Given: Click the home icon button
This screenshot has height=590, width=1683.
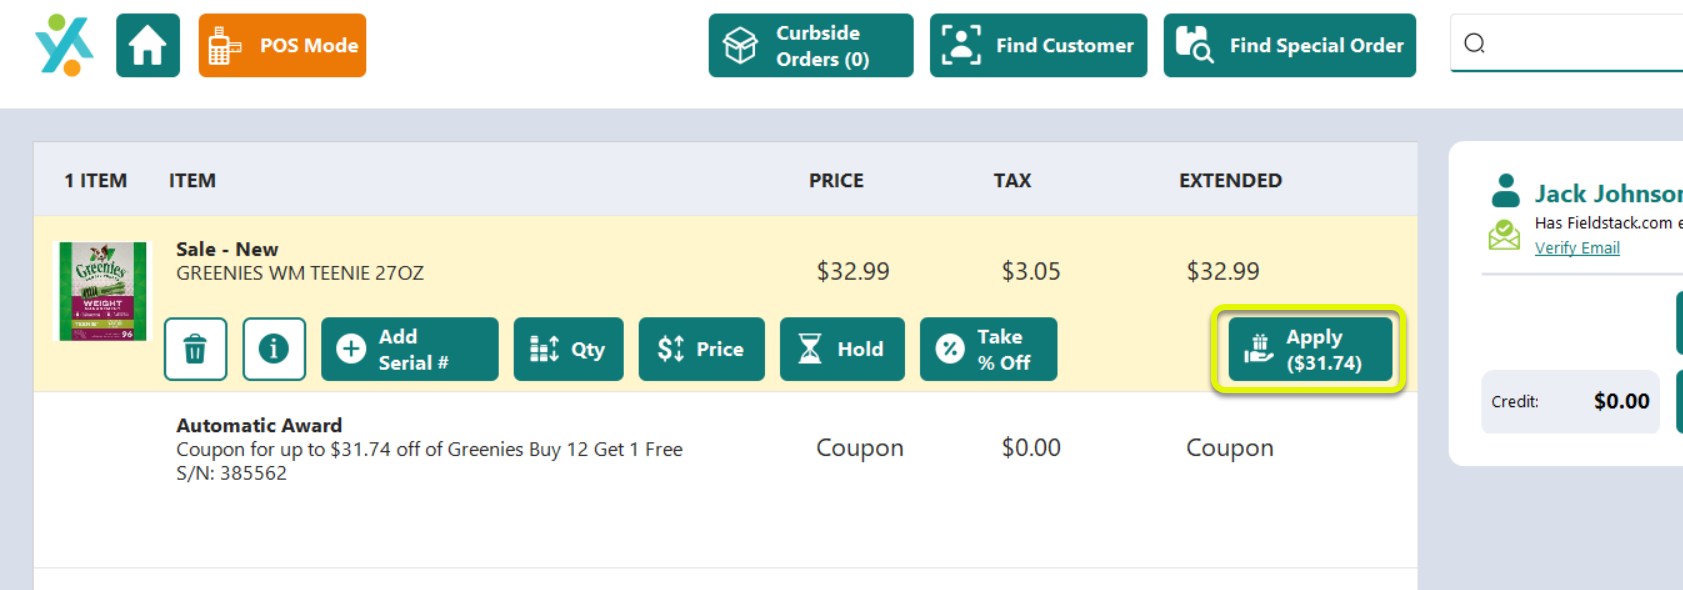Looking at the screenshot, I should point(148,45).
